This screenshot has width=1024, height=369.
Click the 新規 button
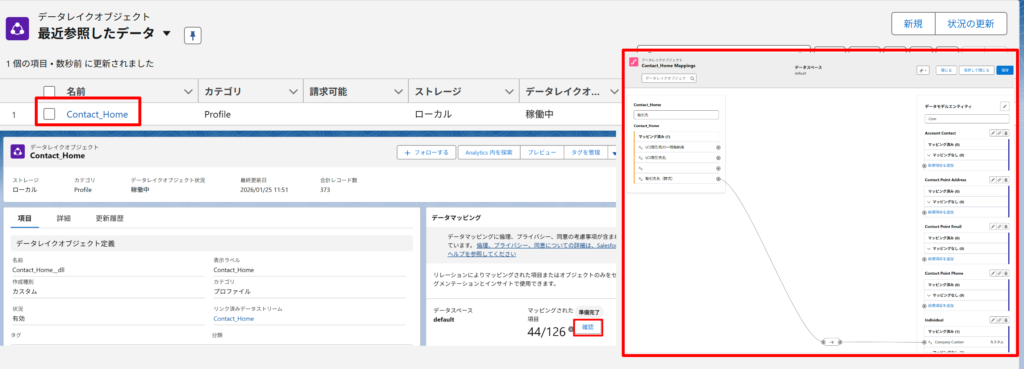[x=913, y=24]
